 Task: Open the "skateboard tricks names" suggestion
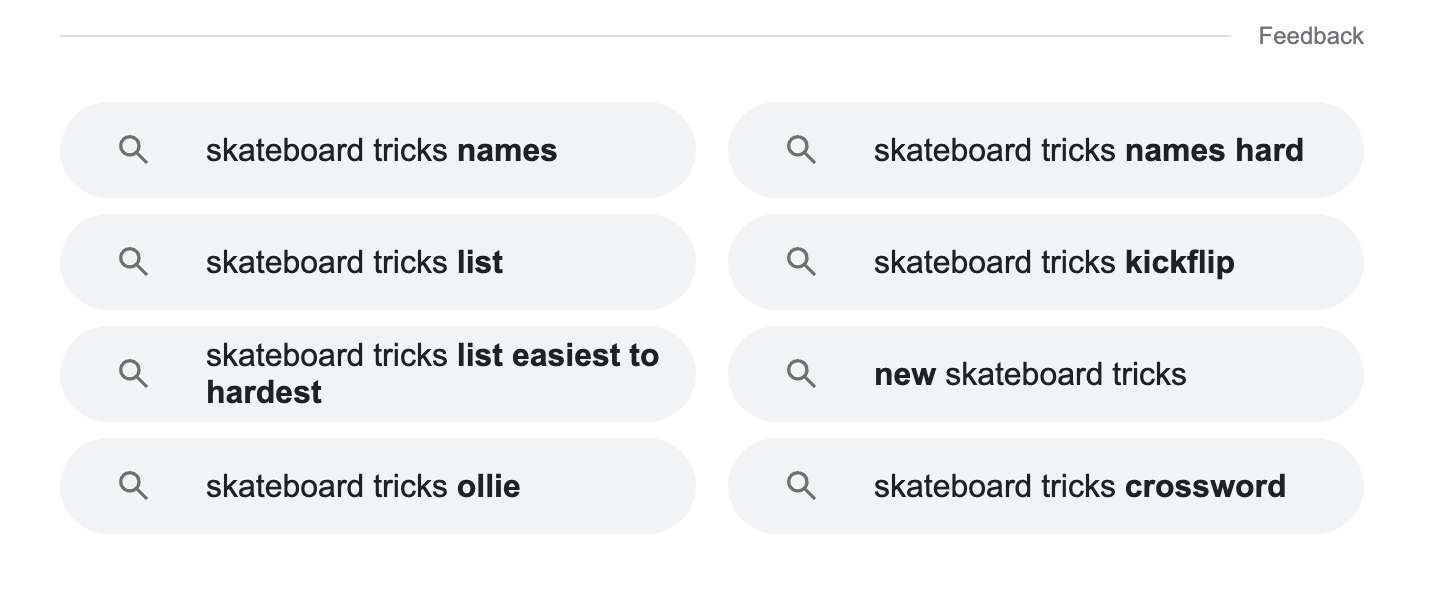pos(381,150)
